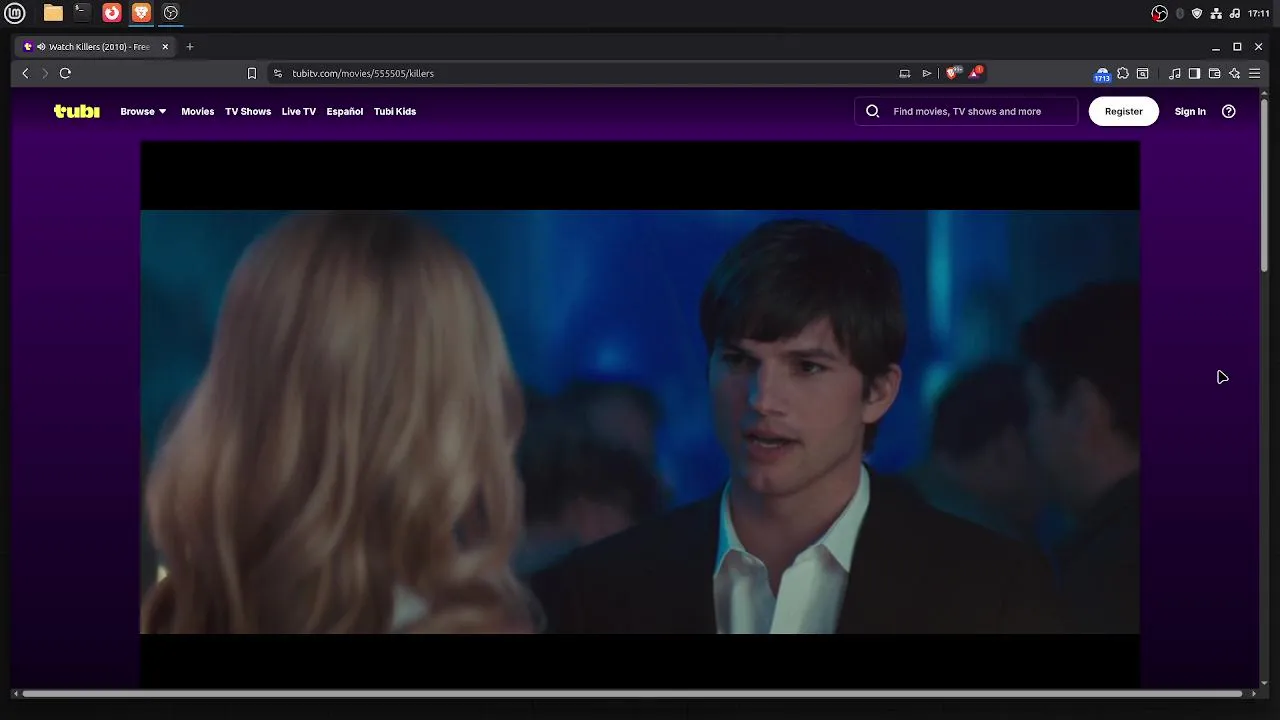This screenshot has height=720, width=1280.
Task: Open the Extensions puzzle-piece menu
Action: pos(1123,73)
